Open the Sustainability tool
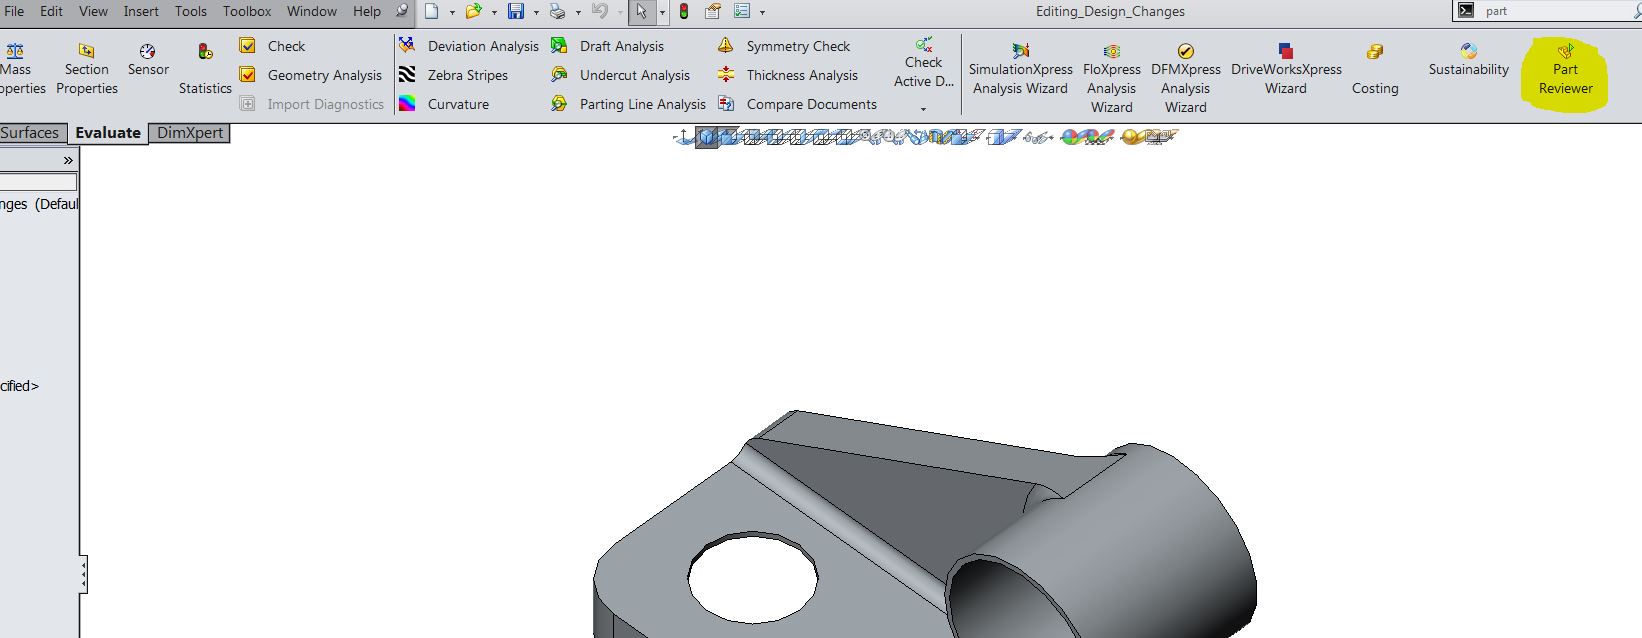This screenshot has width=1642, height=638. (x=1468, y=59)
